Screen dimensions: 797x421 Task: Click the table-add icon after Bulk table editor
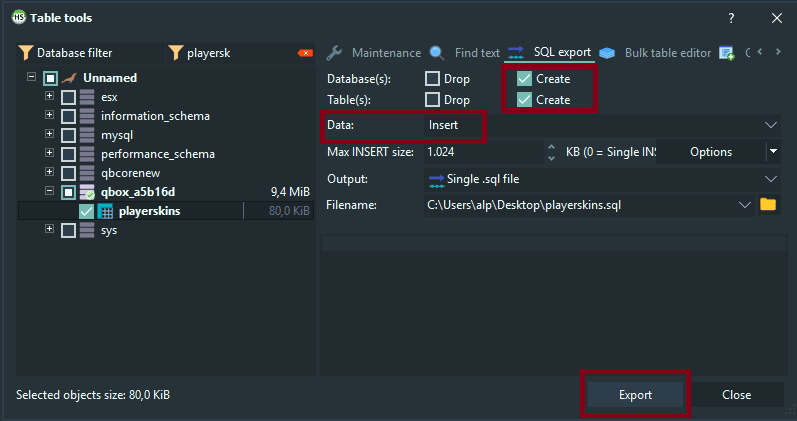pos(726,53)
